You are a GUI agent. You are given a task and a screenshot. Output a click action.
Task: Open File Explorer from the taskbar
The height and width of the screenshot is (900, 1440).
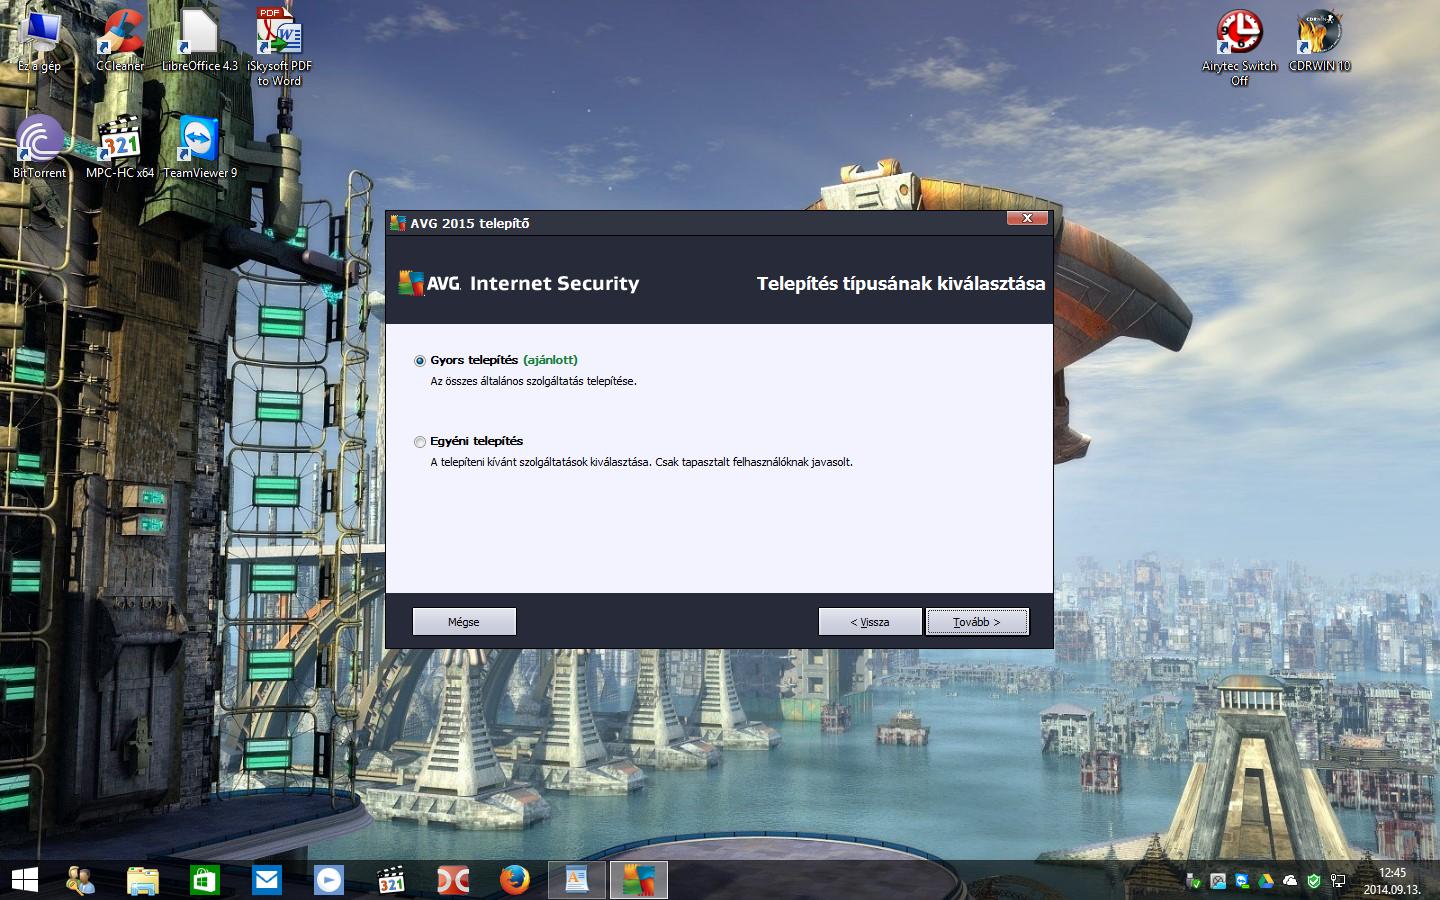[x=143, y=880]
